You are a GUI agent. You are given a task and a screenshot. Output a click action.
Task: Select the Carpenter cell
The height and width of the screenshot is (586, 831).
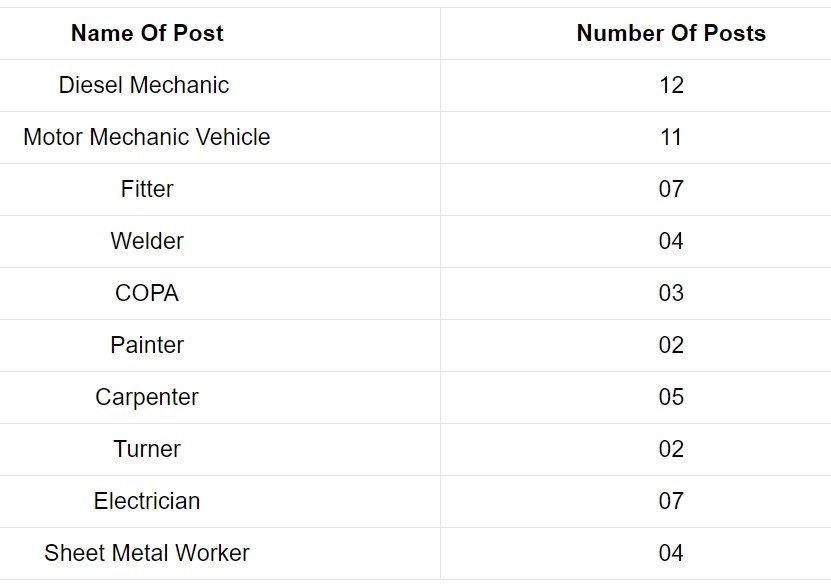pos(147,397)
